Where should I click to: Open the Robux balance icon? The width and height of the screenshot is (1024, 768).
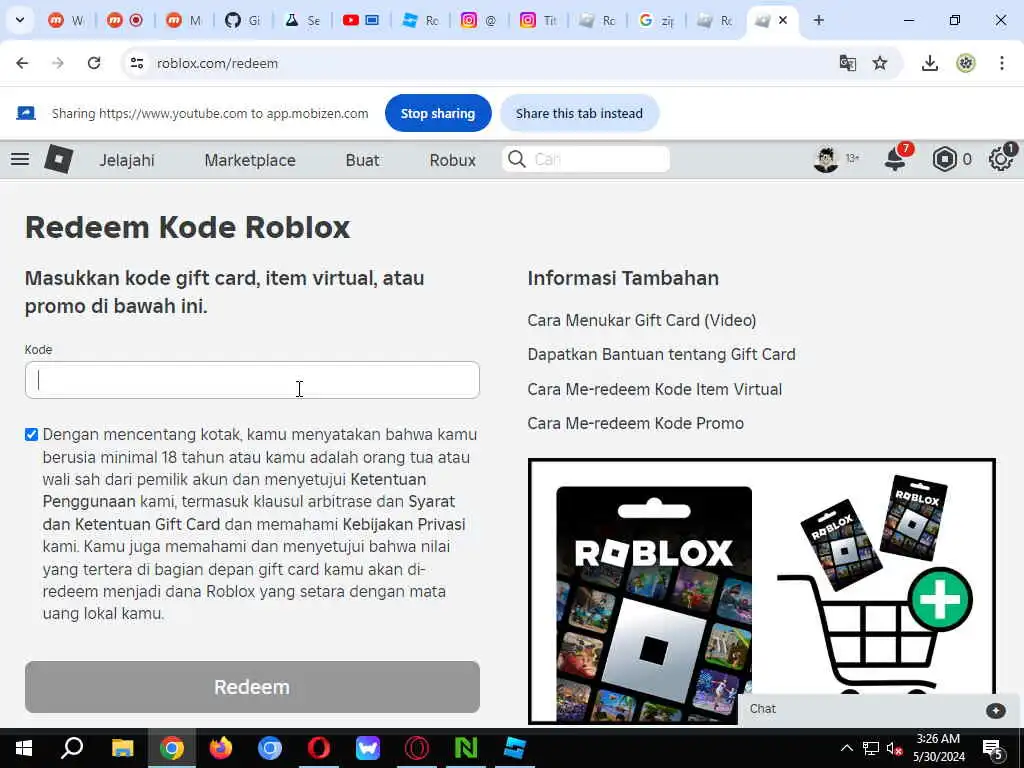[x=944, y=159]
